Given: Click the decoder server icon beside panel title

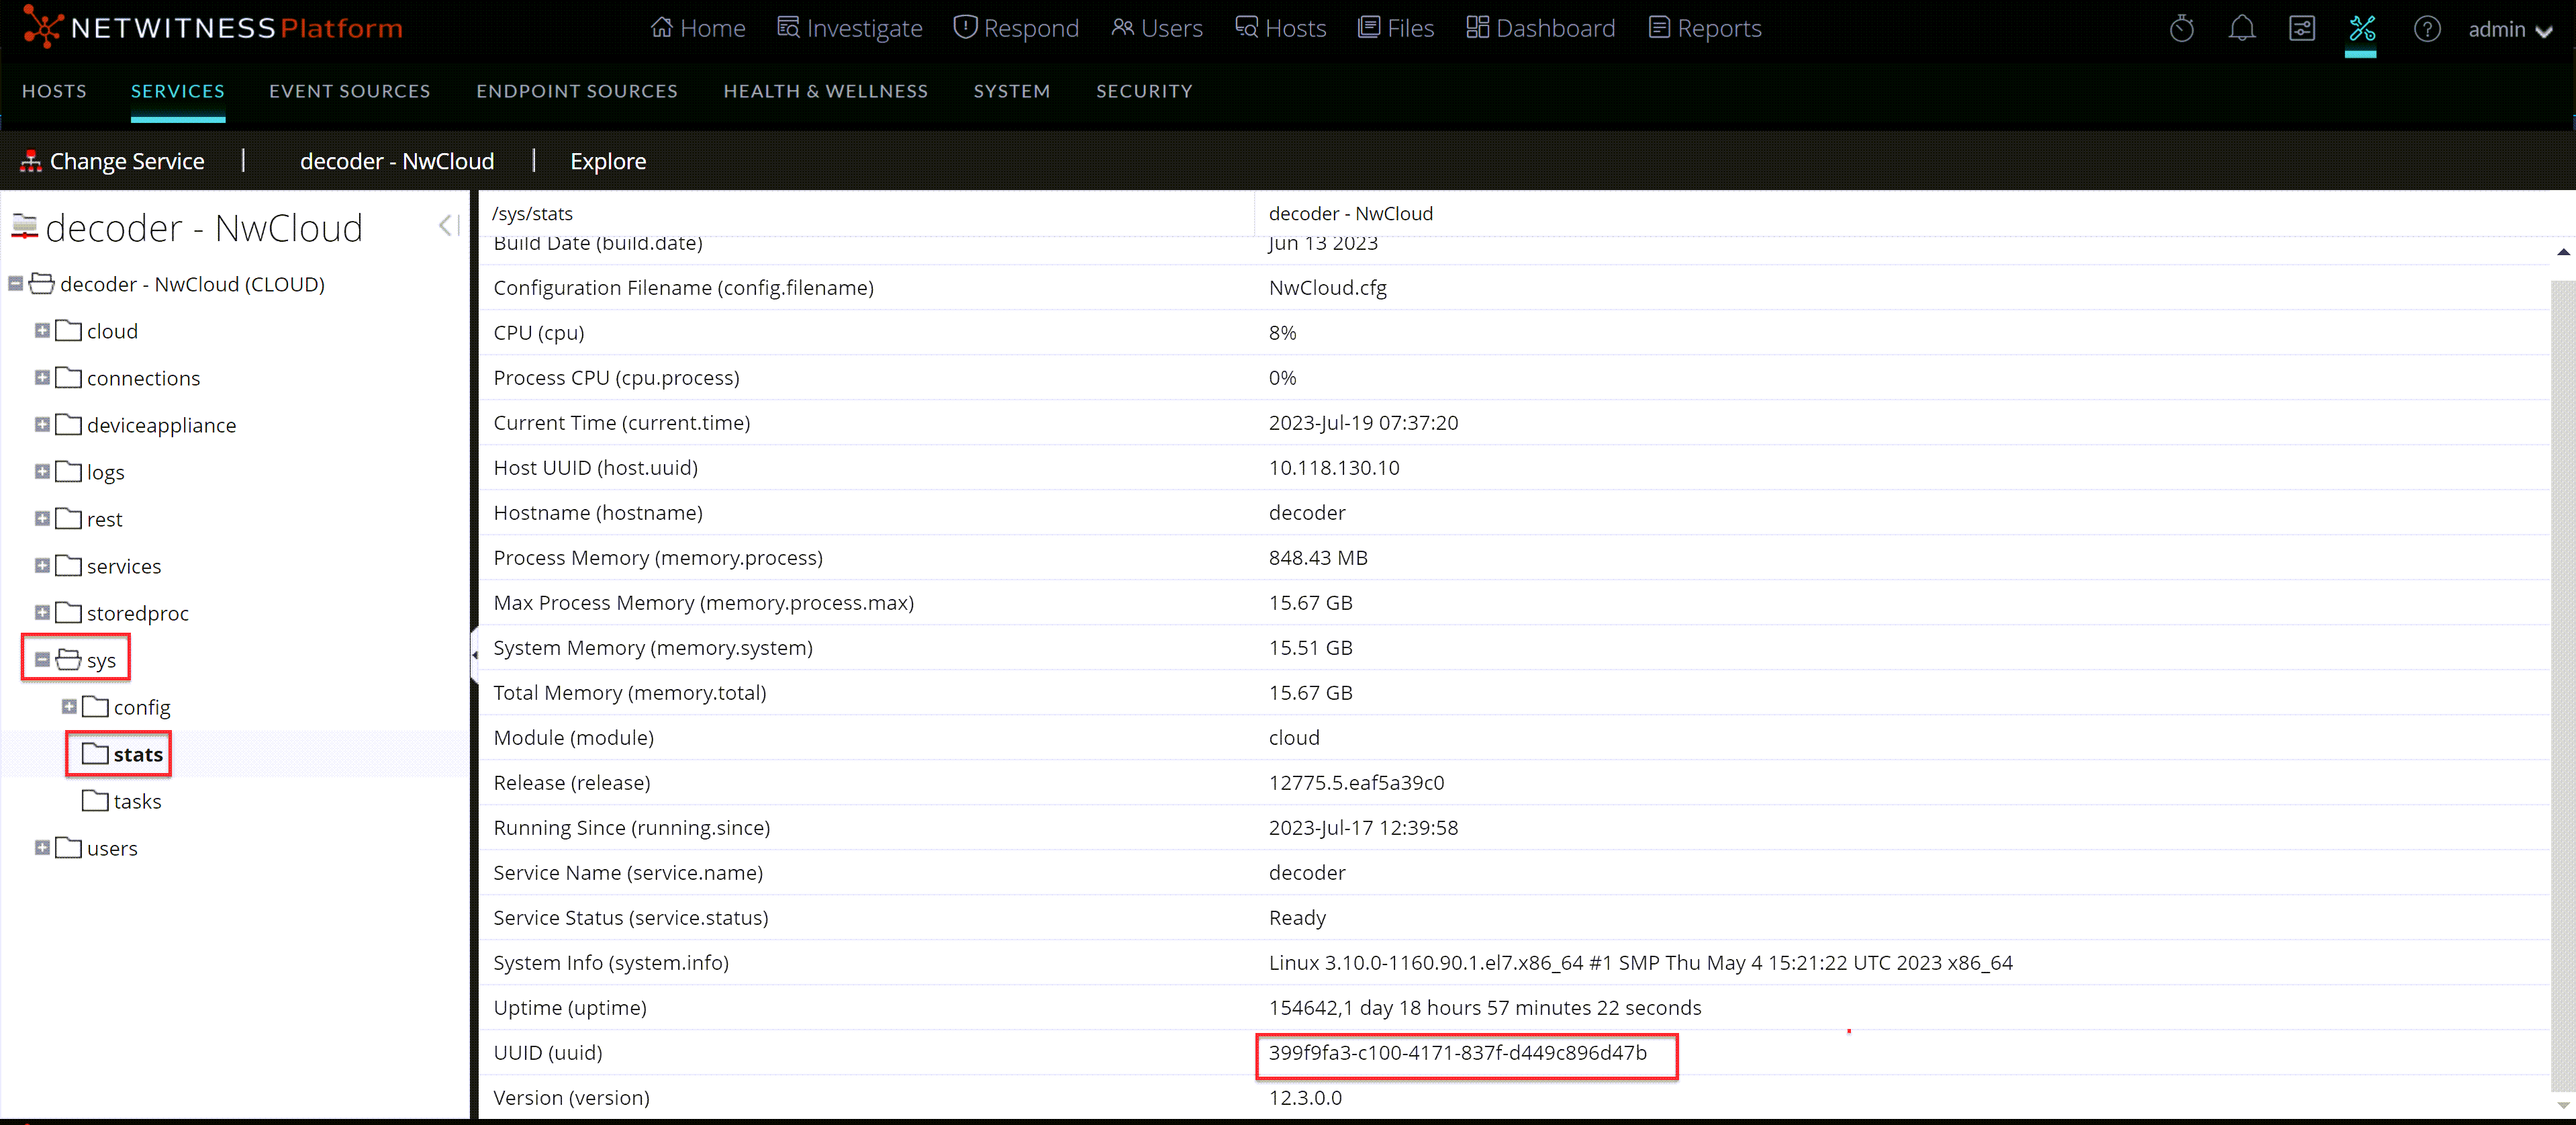Looking at the screenshot, I should 24,227.
